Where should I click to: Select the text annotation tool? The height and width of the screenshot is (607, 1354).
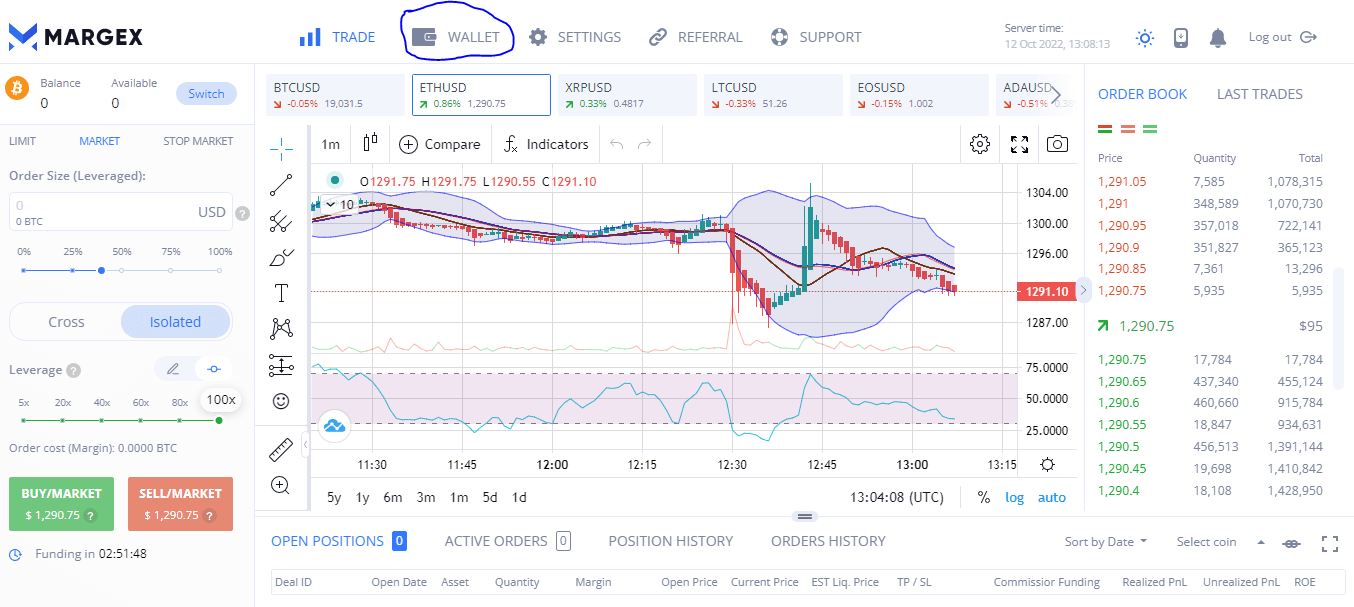[x=281, y=293]
